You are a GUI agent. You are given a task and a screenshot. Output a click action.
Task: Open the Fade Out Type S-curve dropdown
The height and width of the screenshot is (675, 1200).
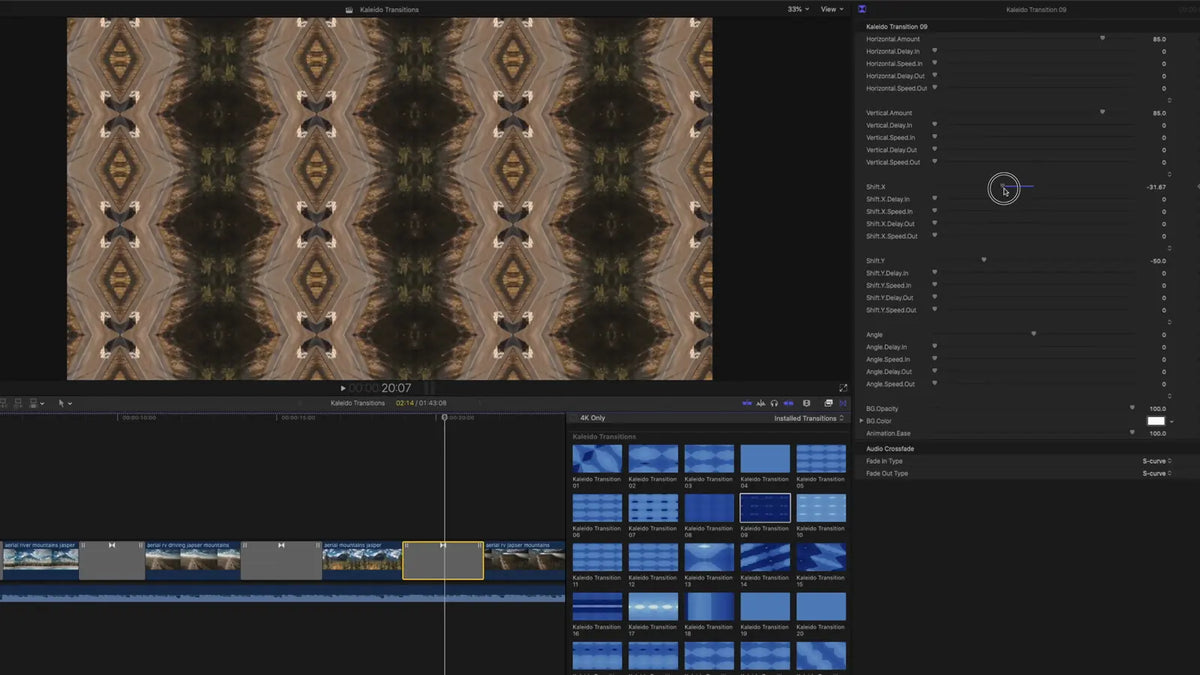pyautogui.click(x=1155, y=473)
